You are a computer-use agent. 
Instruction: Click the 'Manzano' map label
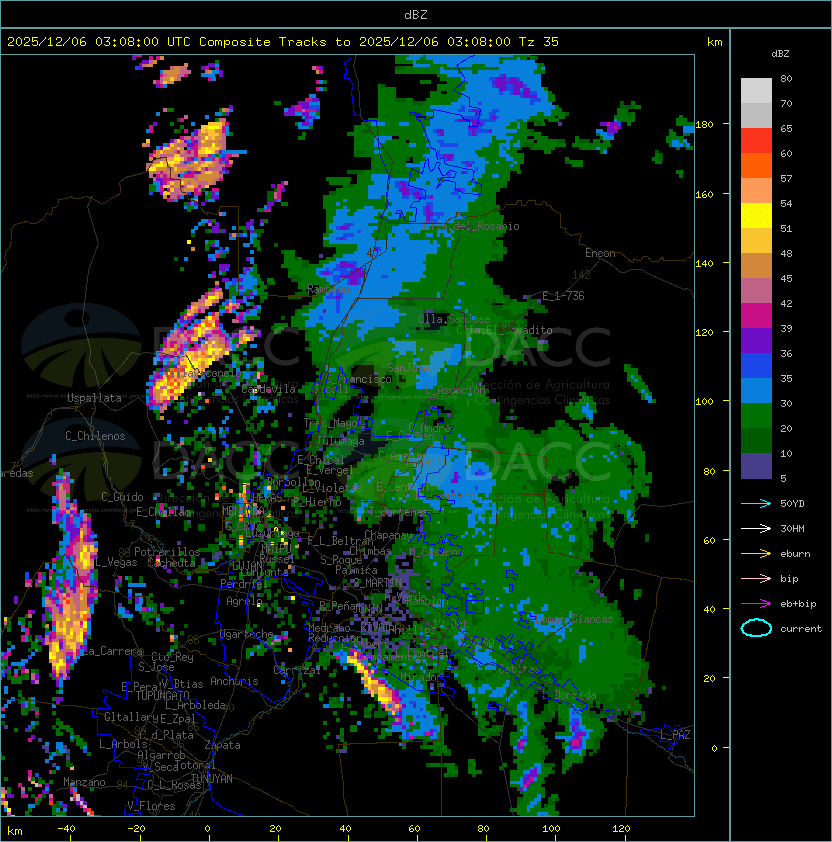(84, 782)
